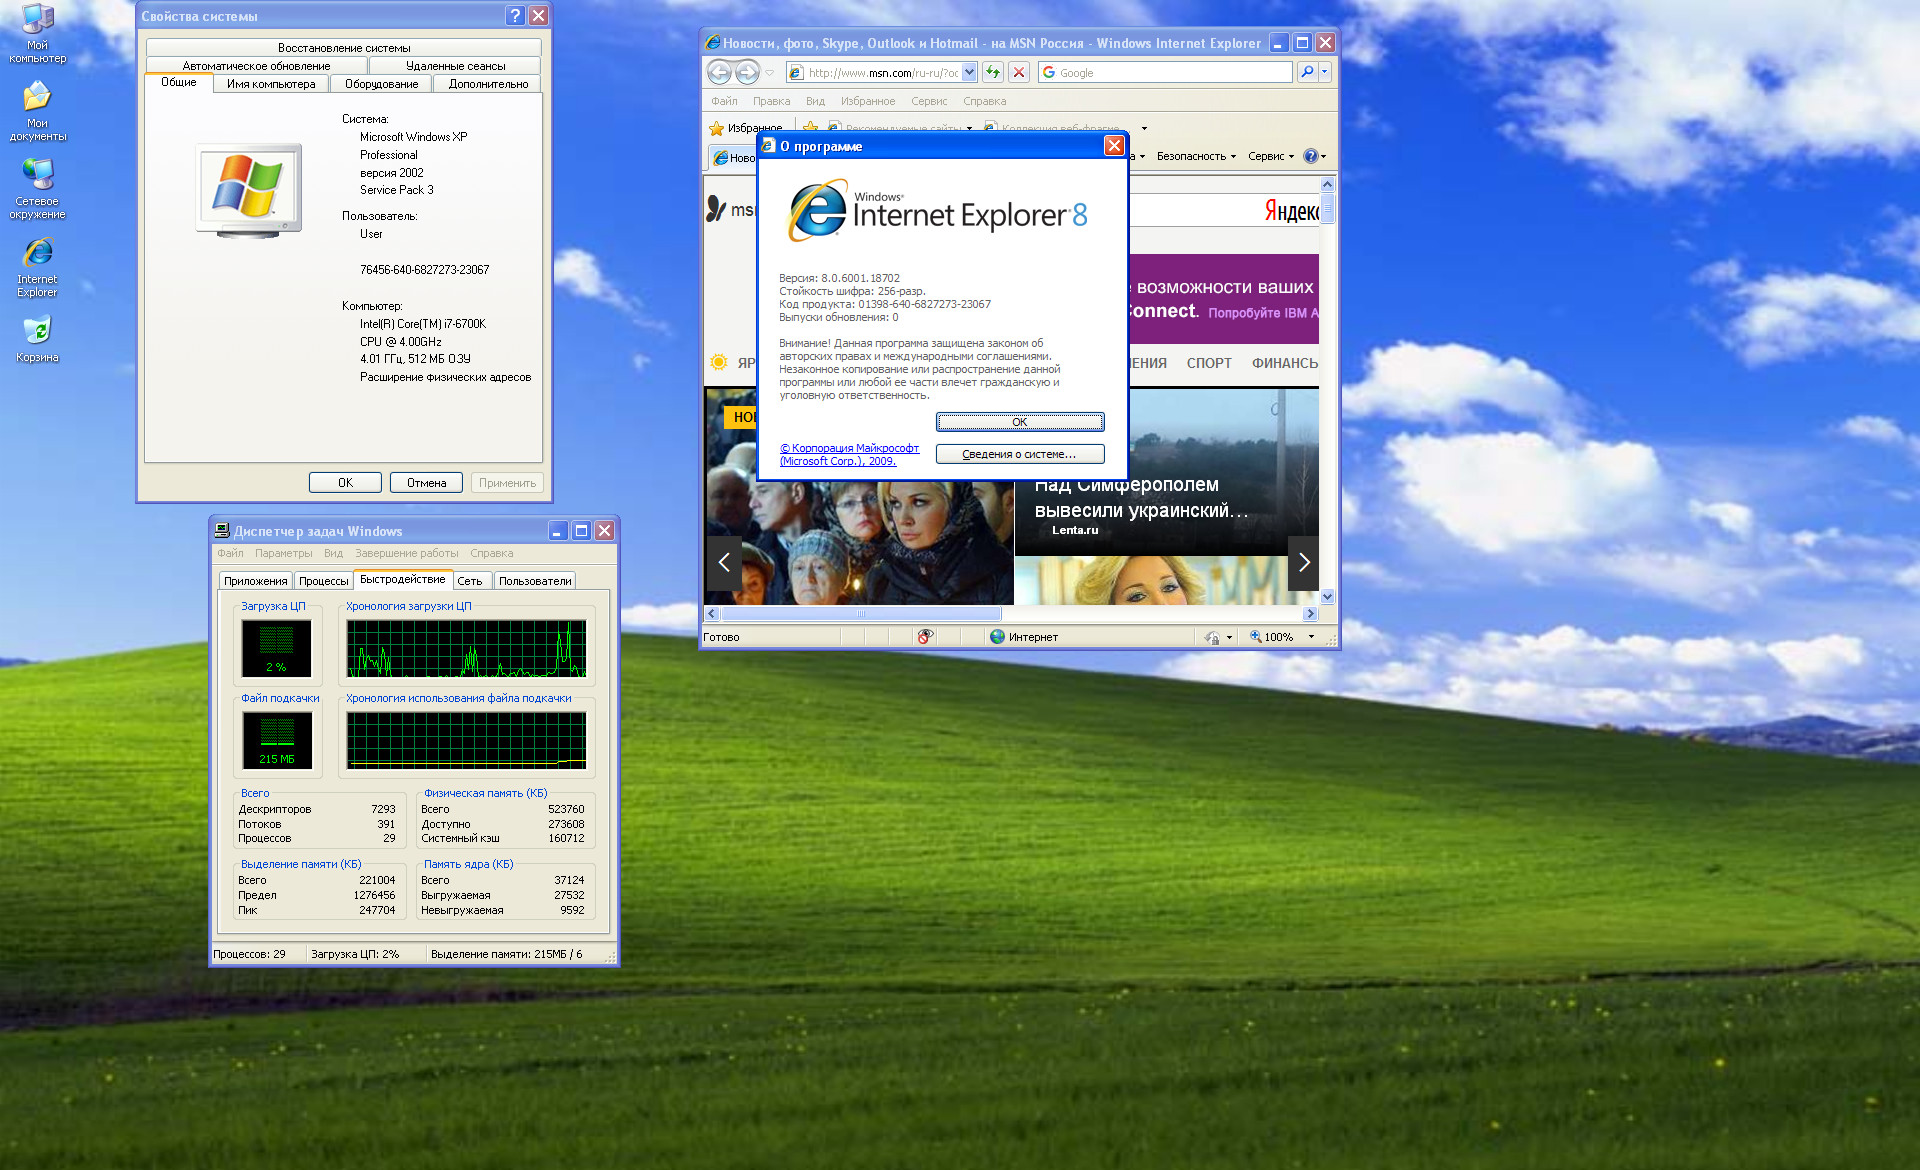Open the protected mode dropdown in status bar

pos(1229,636)
